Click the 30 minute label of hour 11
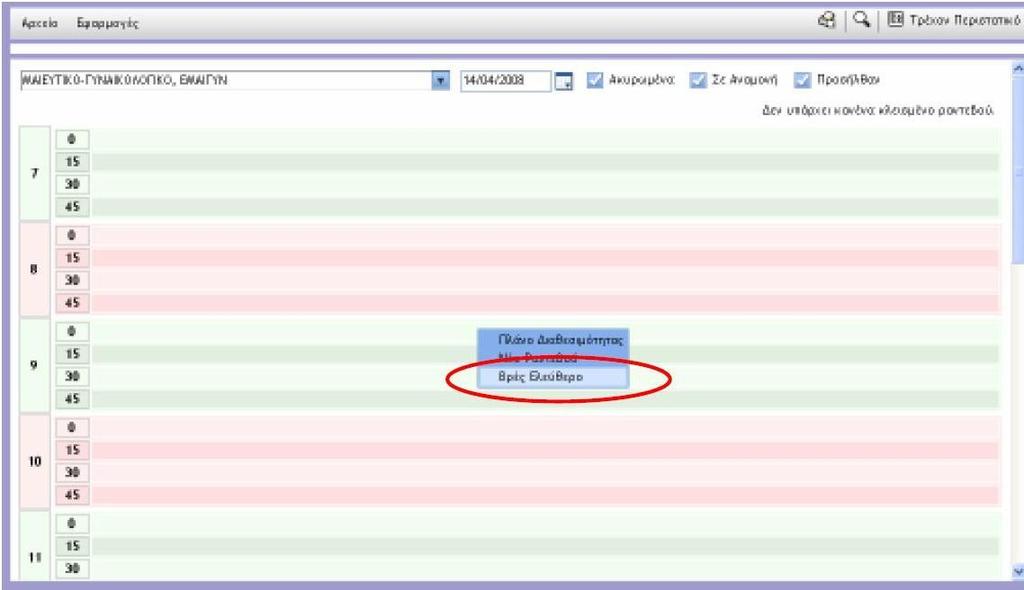This screenshot has width=1024, height=590. point(72,568)
